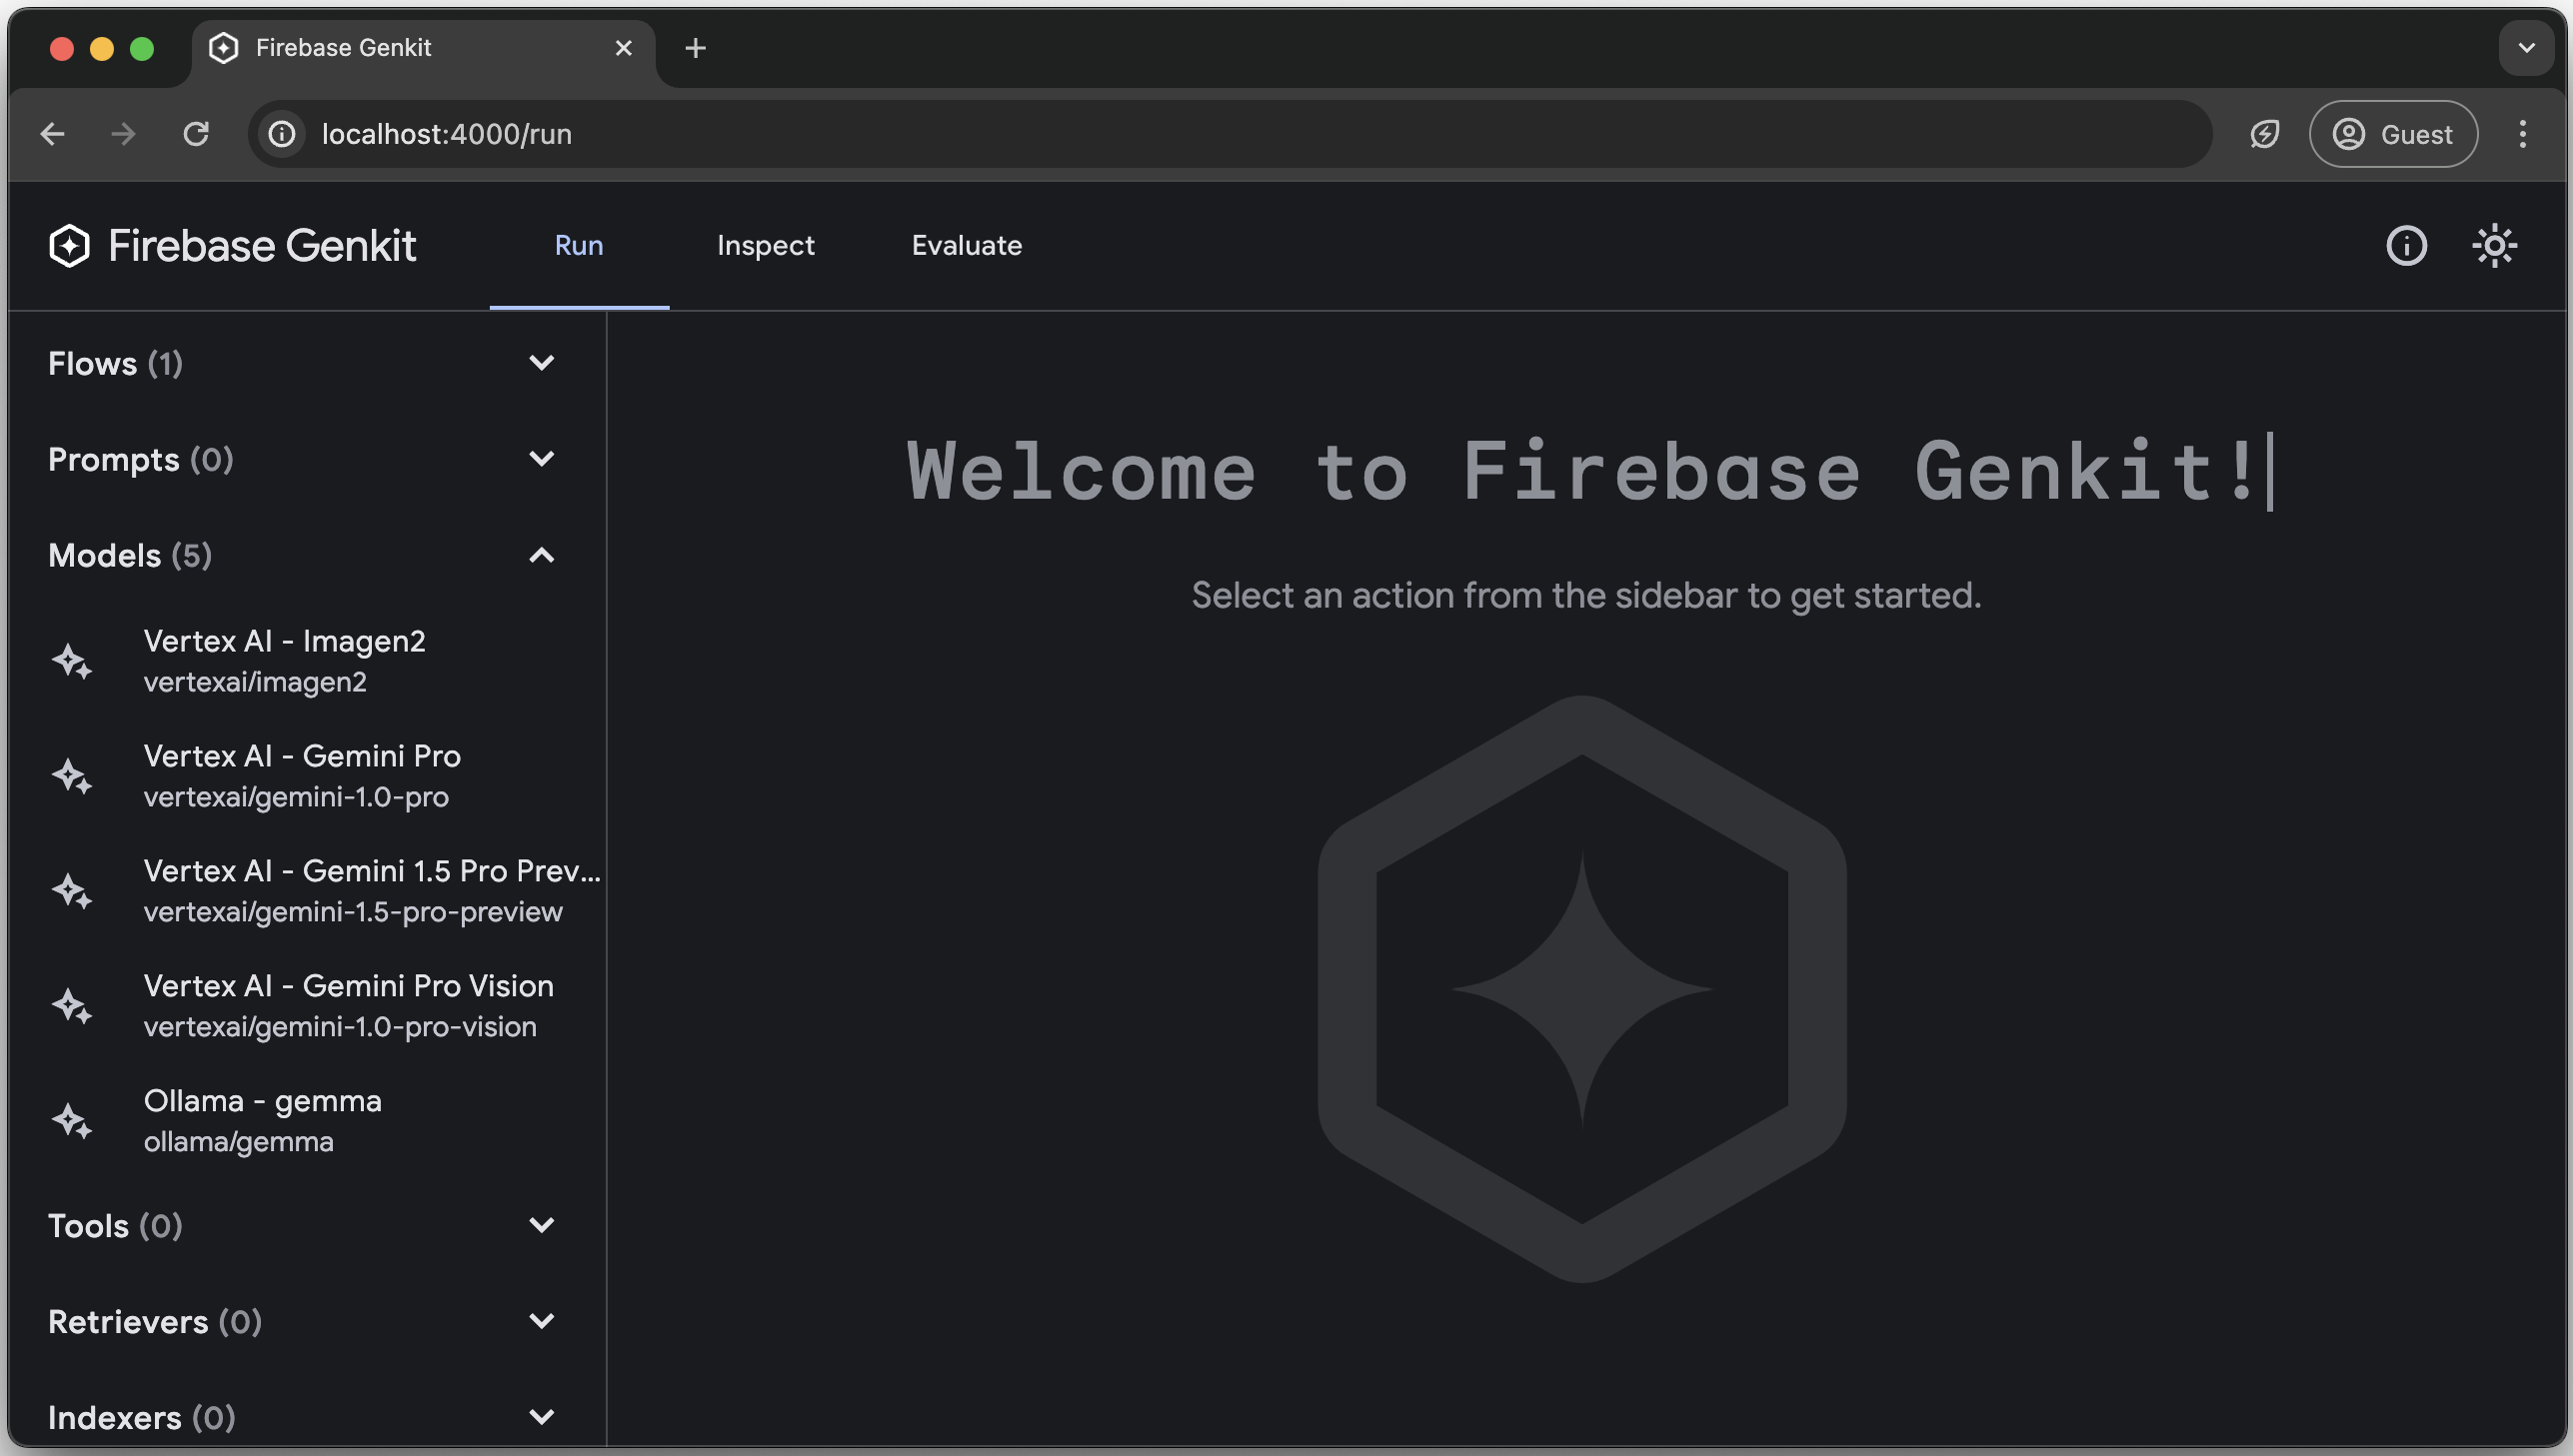Click the Run tab label

pos(578,246)
